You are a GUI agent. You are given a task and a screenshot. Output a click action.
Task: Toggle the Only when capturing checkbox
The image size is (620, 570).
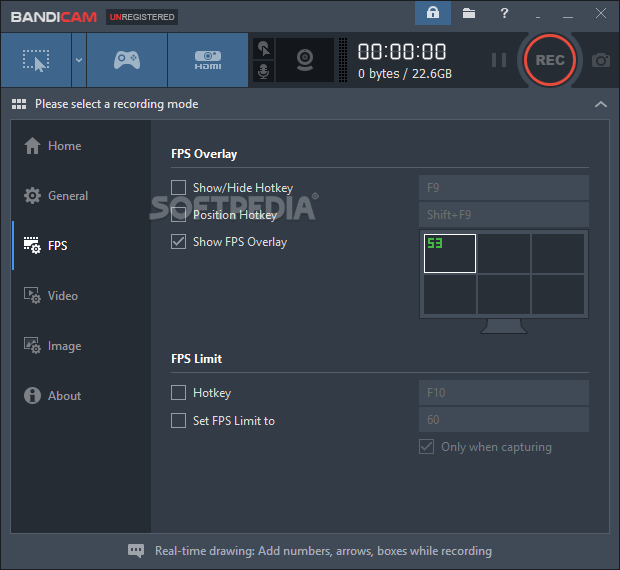click(426, 447)
